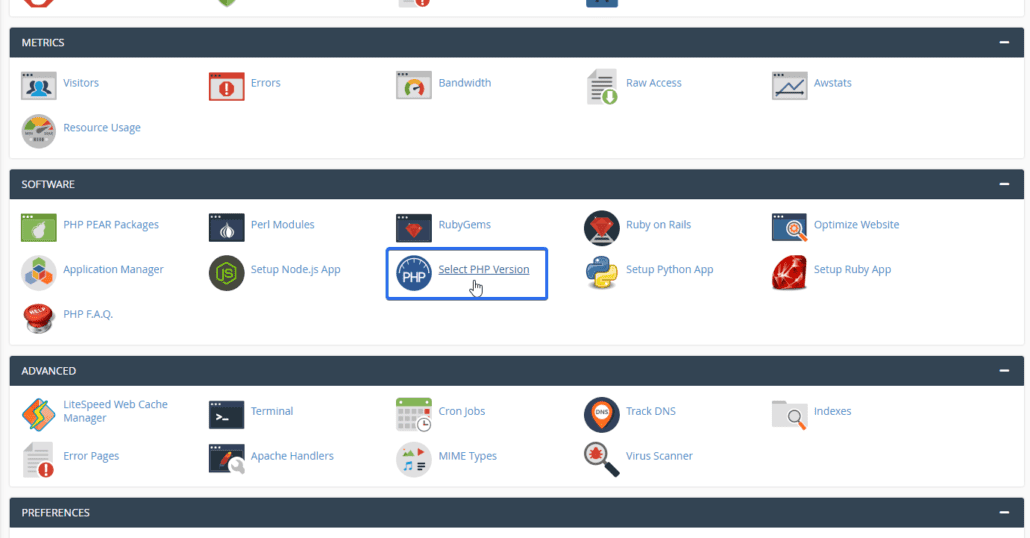1030x538 pixels.
Task: Open the PHP F.A.Q. link
Action: (x=88, y=314)
